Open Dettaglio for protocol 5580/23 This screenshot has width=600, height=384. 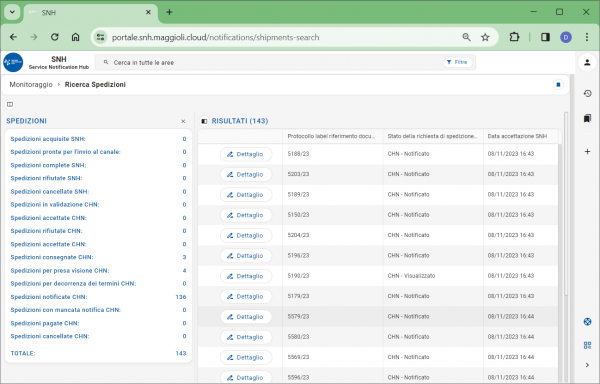(246, 337)
